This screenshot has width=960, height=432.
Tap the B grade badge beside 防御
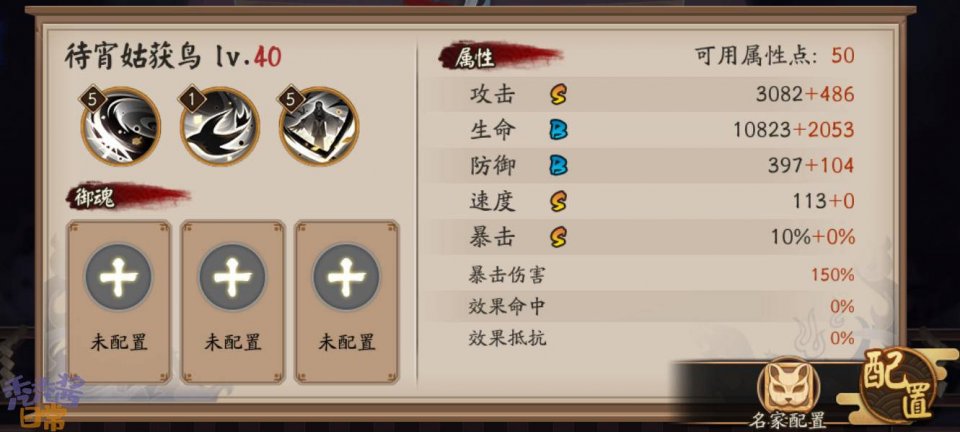558,165
